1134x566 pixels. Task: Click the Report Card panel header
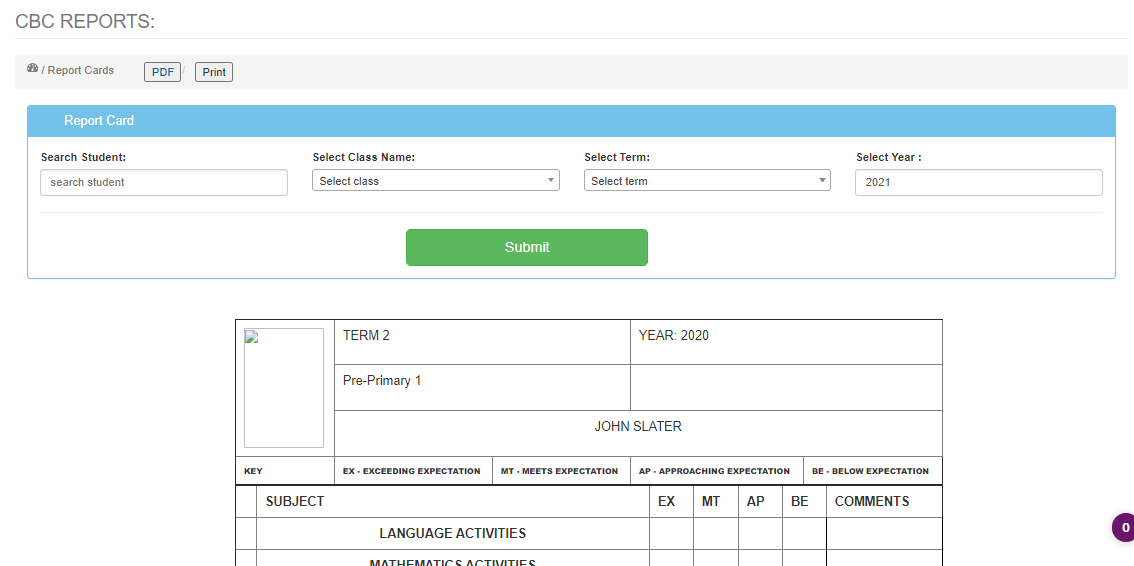tap(99, 121)
